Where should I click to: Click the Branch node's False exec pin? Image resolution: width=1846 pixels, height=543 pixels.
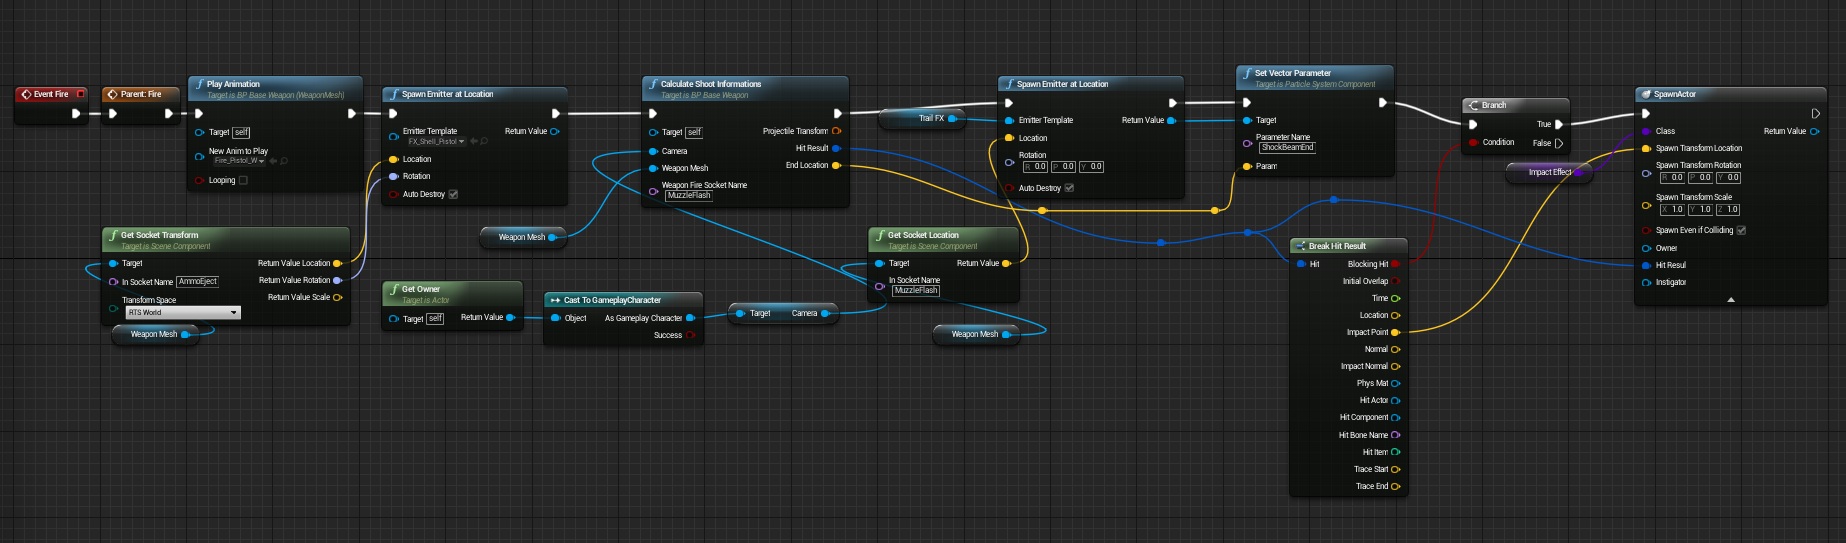pos(1558,142)
